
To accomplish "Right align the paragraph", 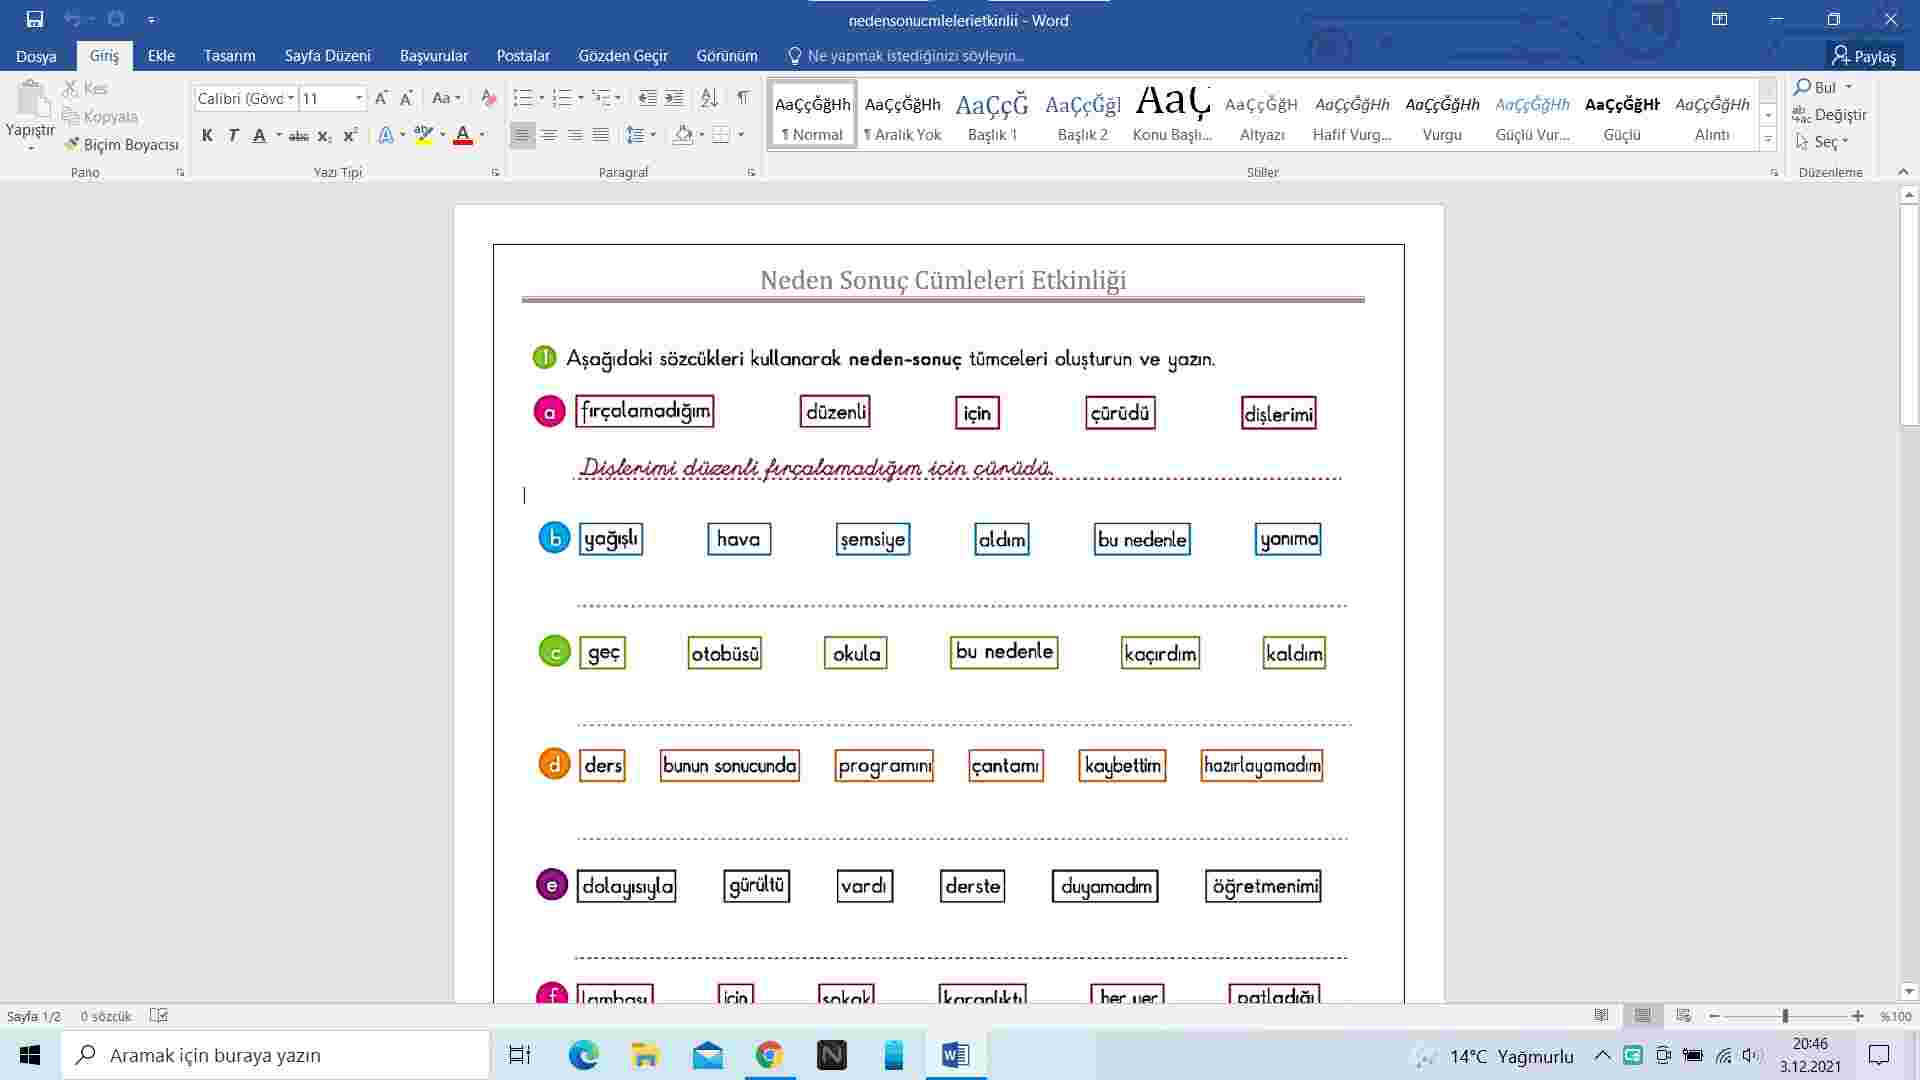I will 575,135.
